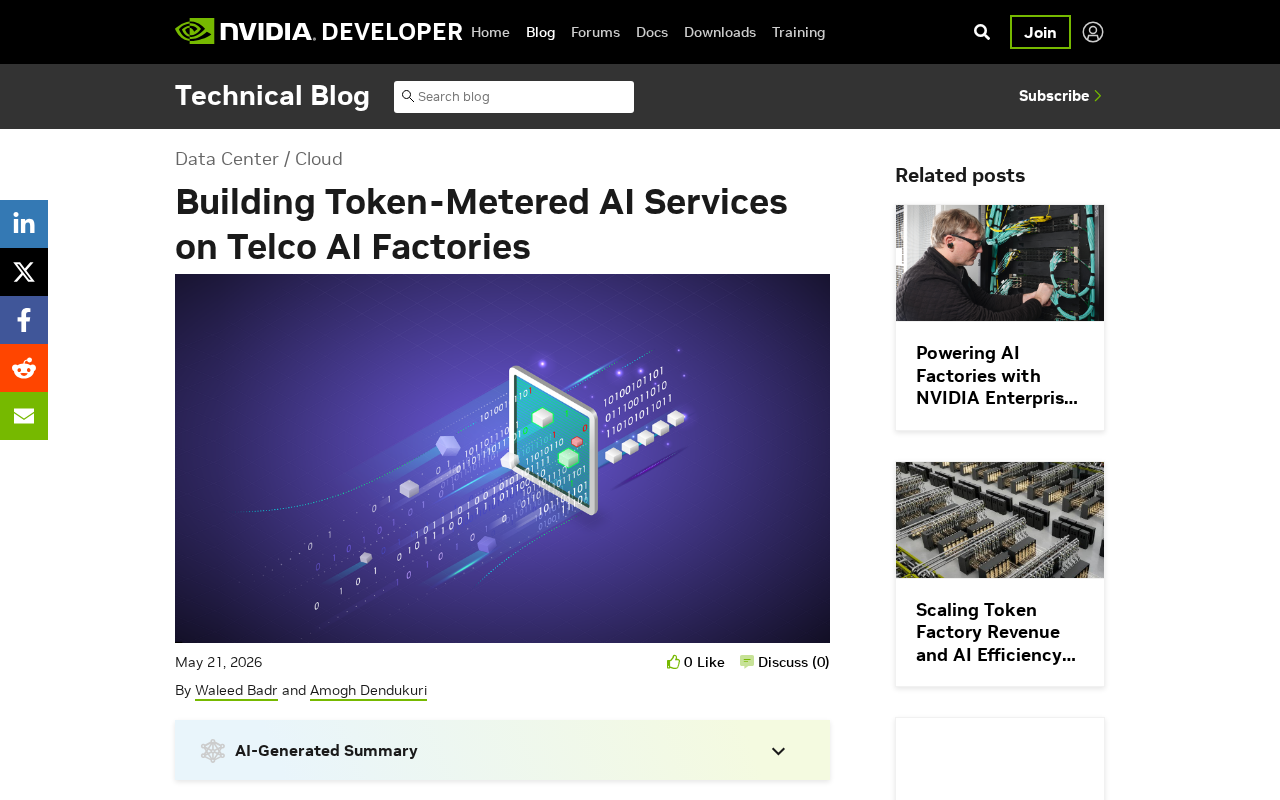Open the Downloads menu item
1280x800 pixels.
click(x=720, y=32)
